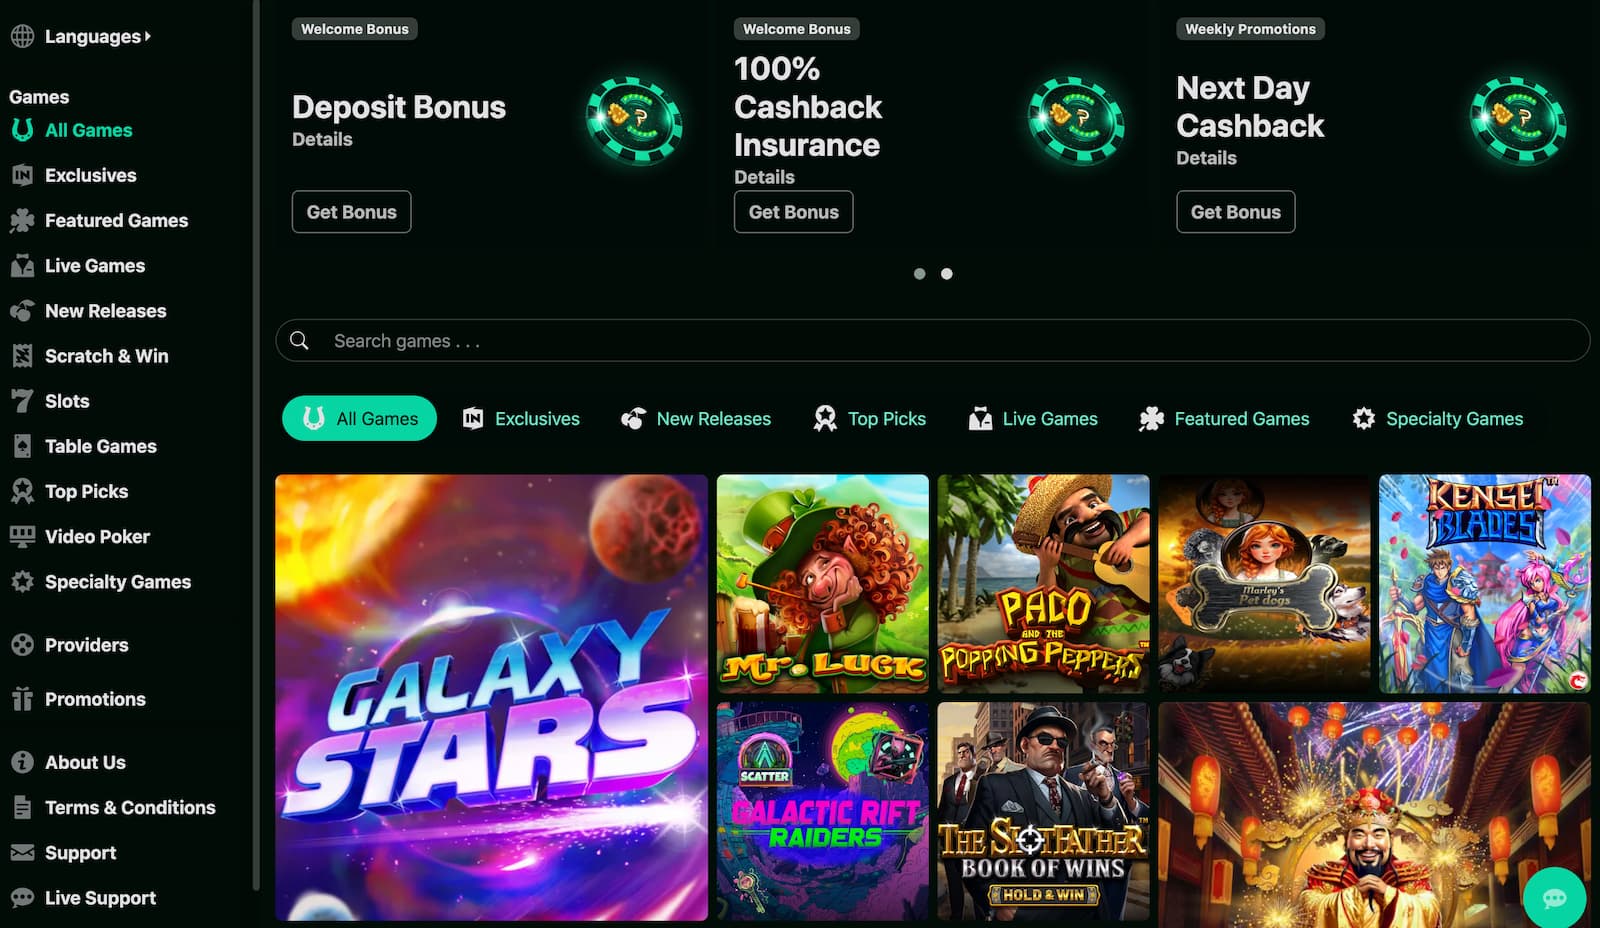Open Slots from sidebar icon

coord(22,401)
